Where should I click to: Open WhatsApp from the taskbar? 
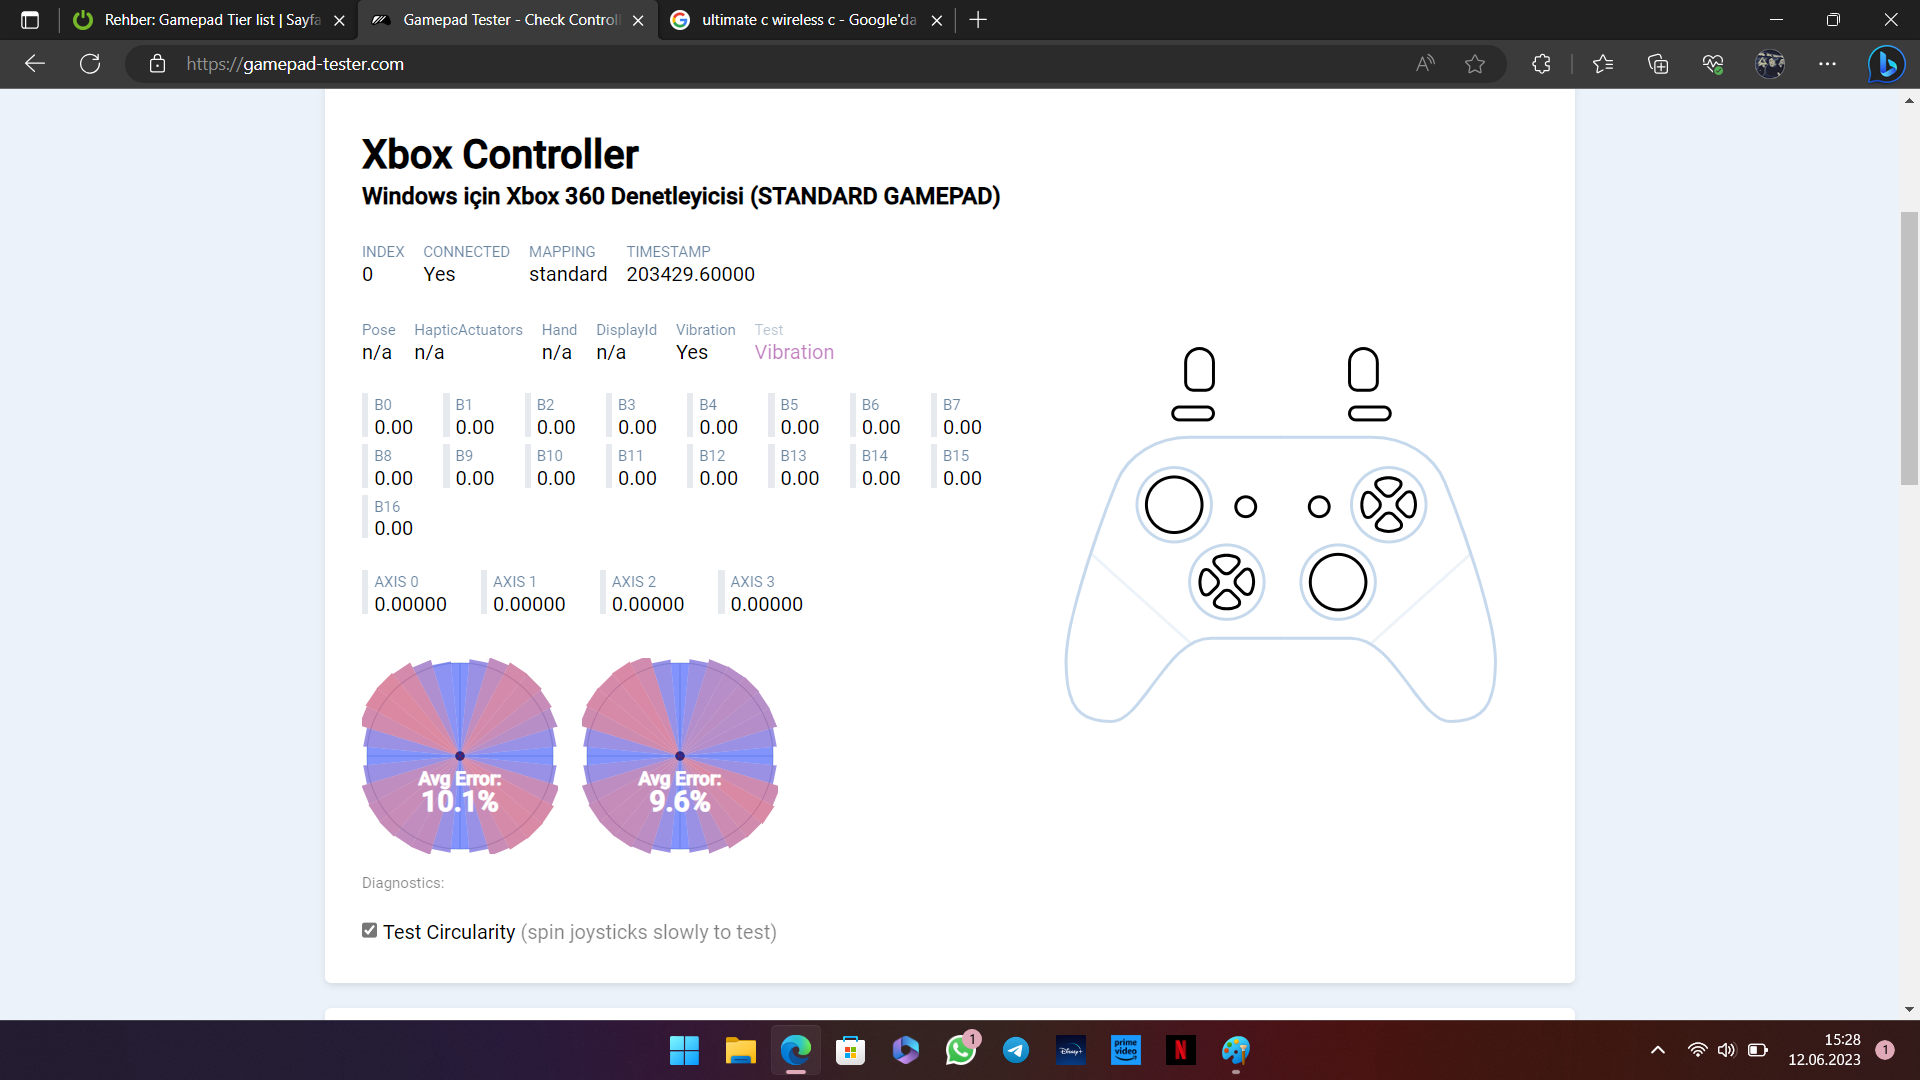click(x=961, y=1050)
